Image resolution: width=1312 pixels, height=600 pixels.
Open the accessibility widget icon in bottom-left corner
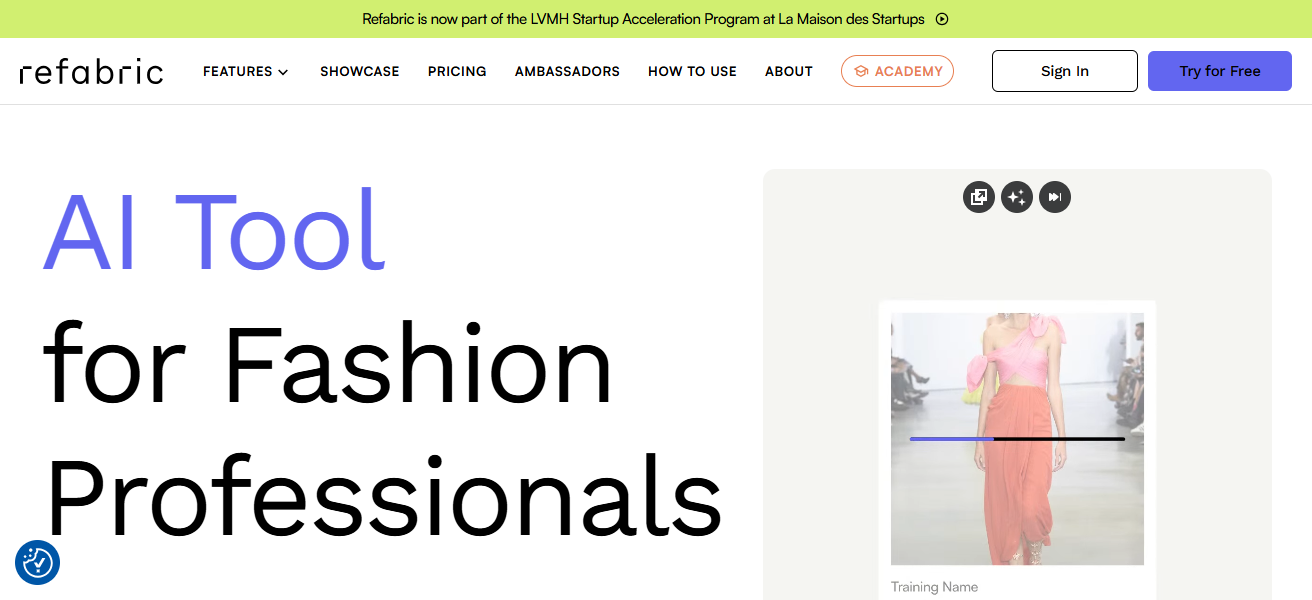[x=38, y=563]
